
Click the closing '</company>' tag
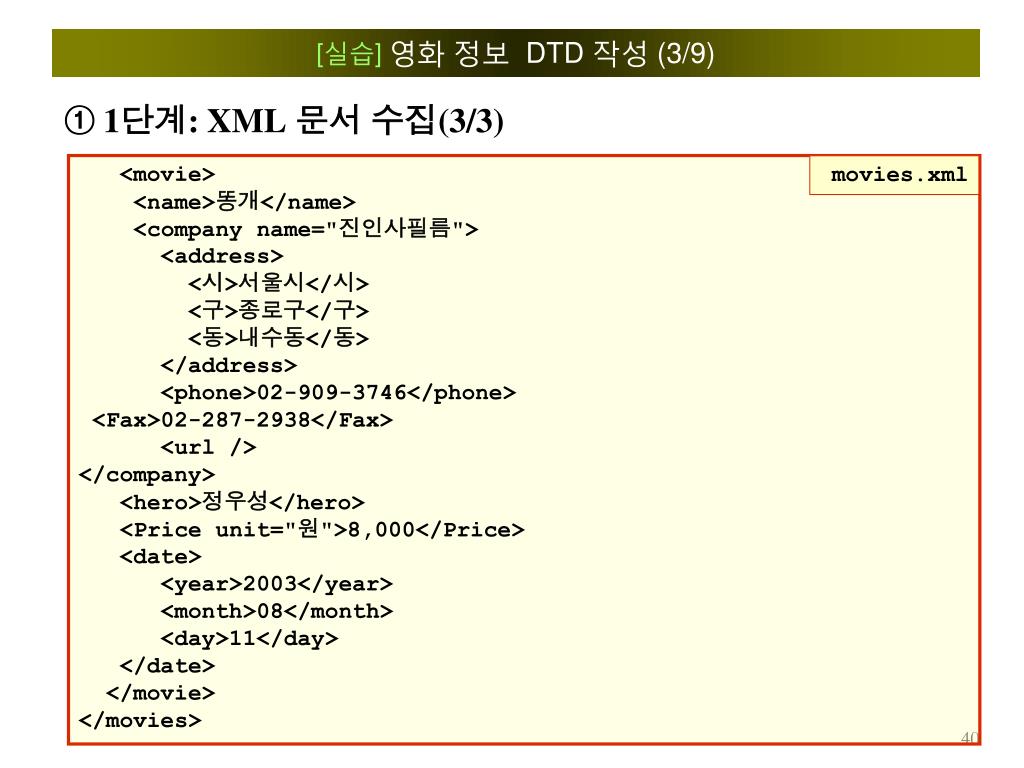(x=146, y=475)
